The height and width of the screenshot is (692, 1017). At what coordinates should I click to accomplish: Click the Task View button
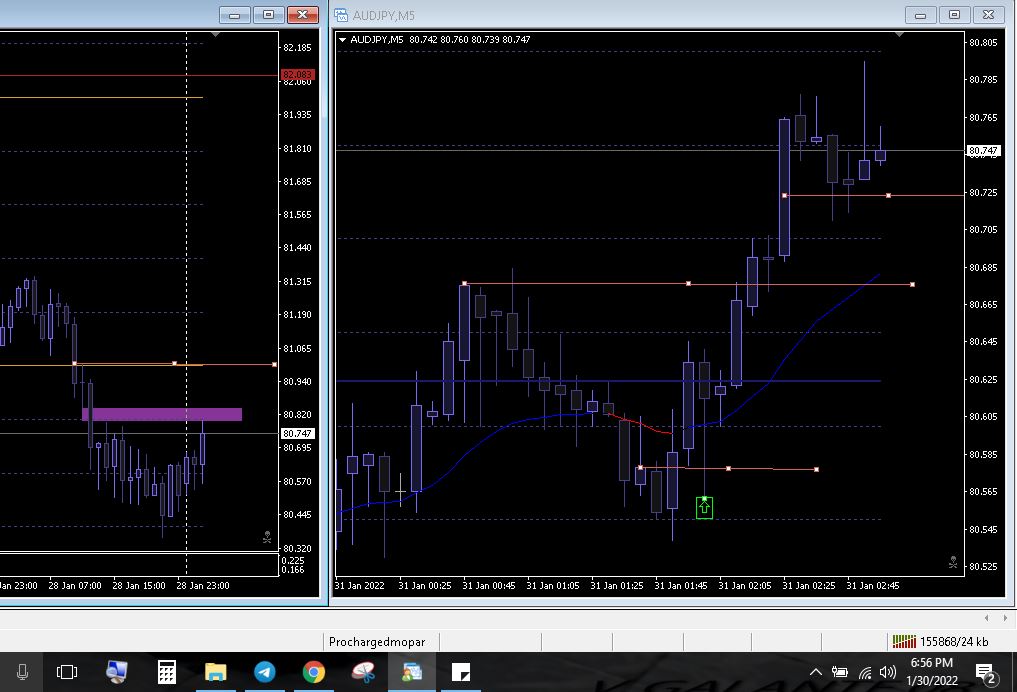click(67, 672)
